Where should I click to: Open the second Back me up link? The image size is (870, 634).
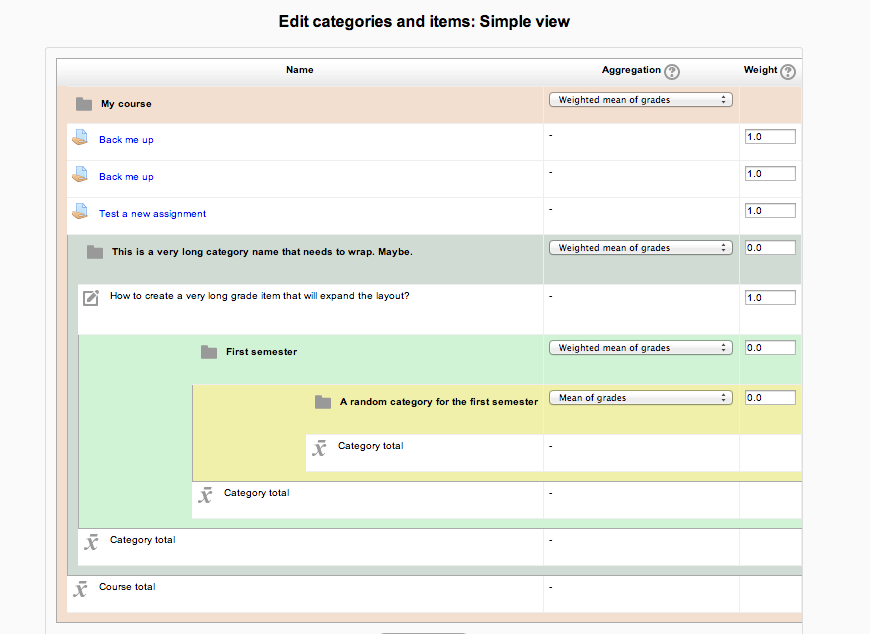(127, 177)
